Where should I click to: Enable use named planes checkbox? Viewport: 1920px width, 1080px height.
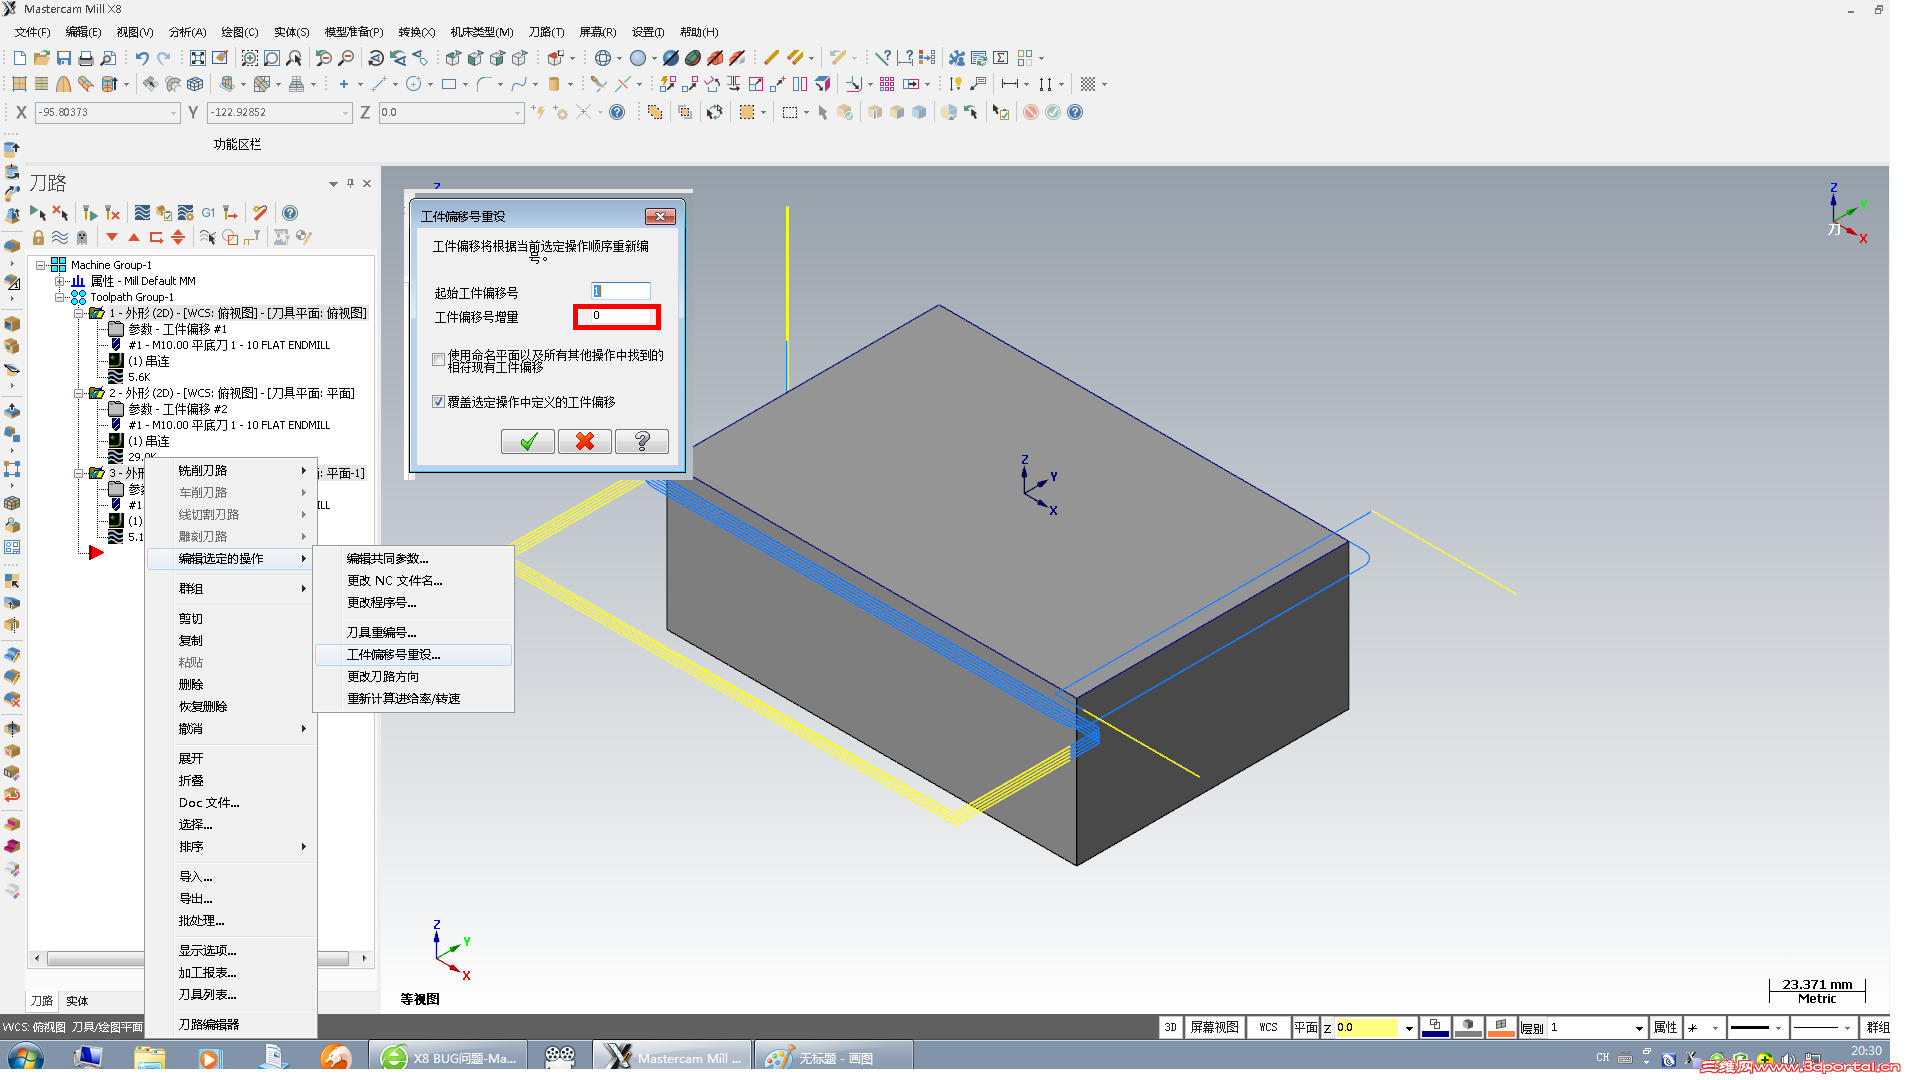(439, 360)
